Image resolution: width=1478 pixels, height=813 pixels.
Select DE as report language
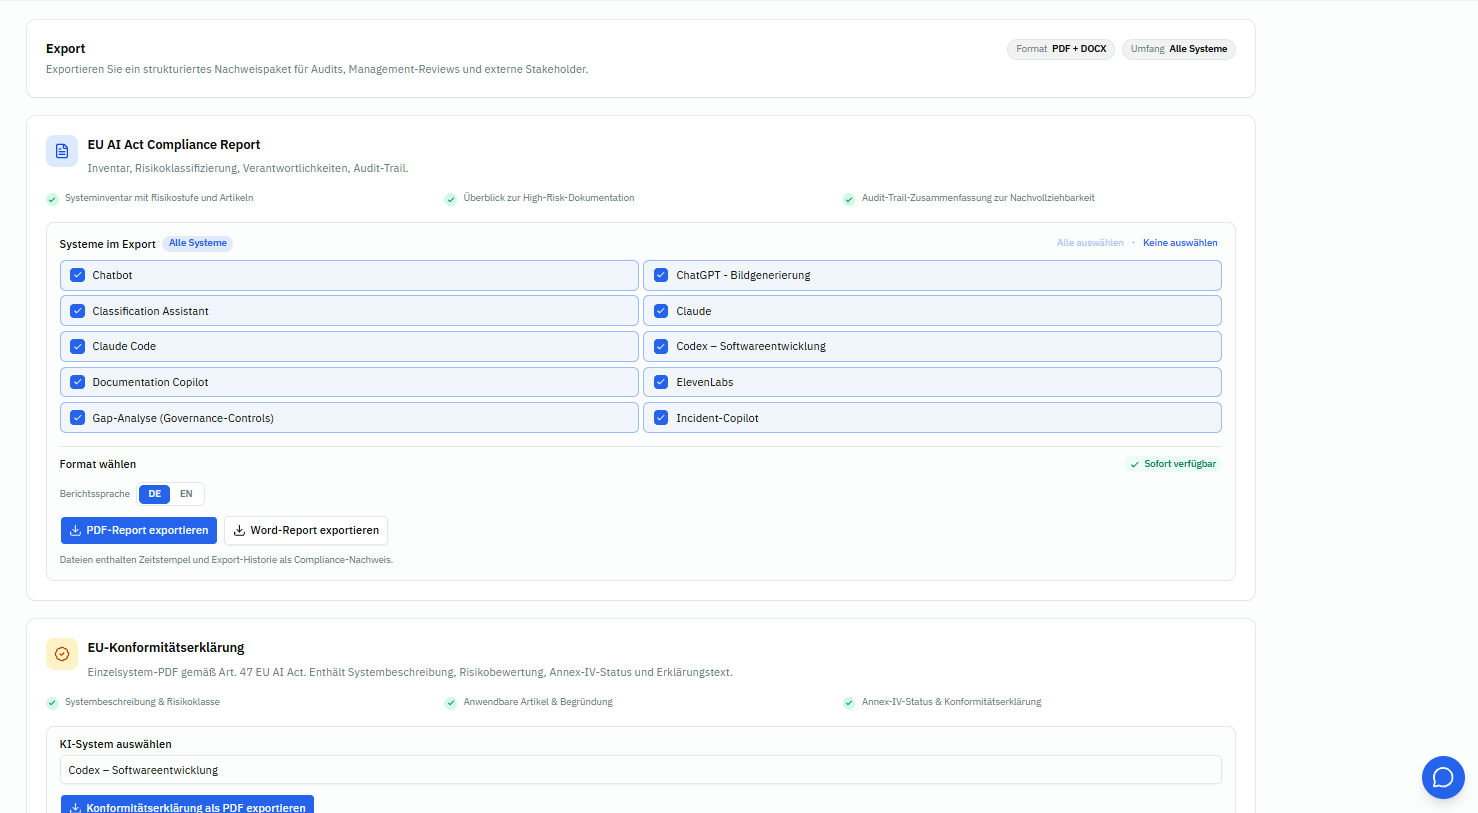pyautogui.click(x=155, y=494)
